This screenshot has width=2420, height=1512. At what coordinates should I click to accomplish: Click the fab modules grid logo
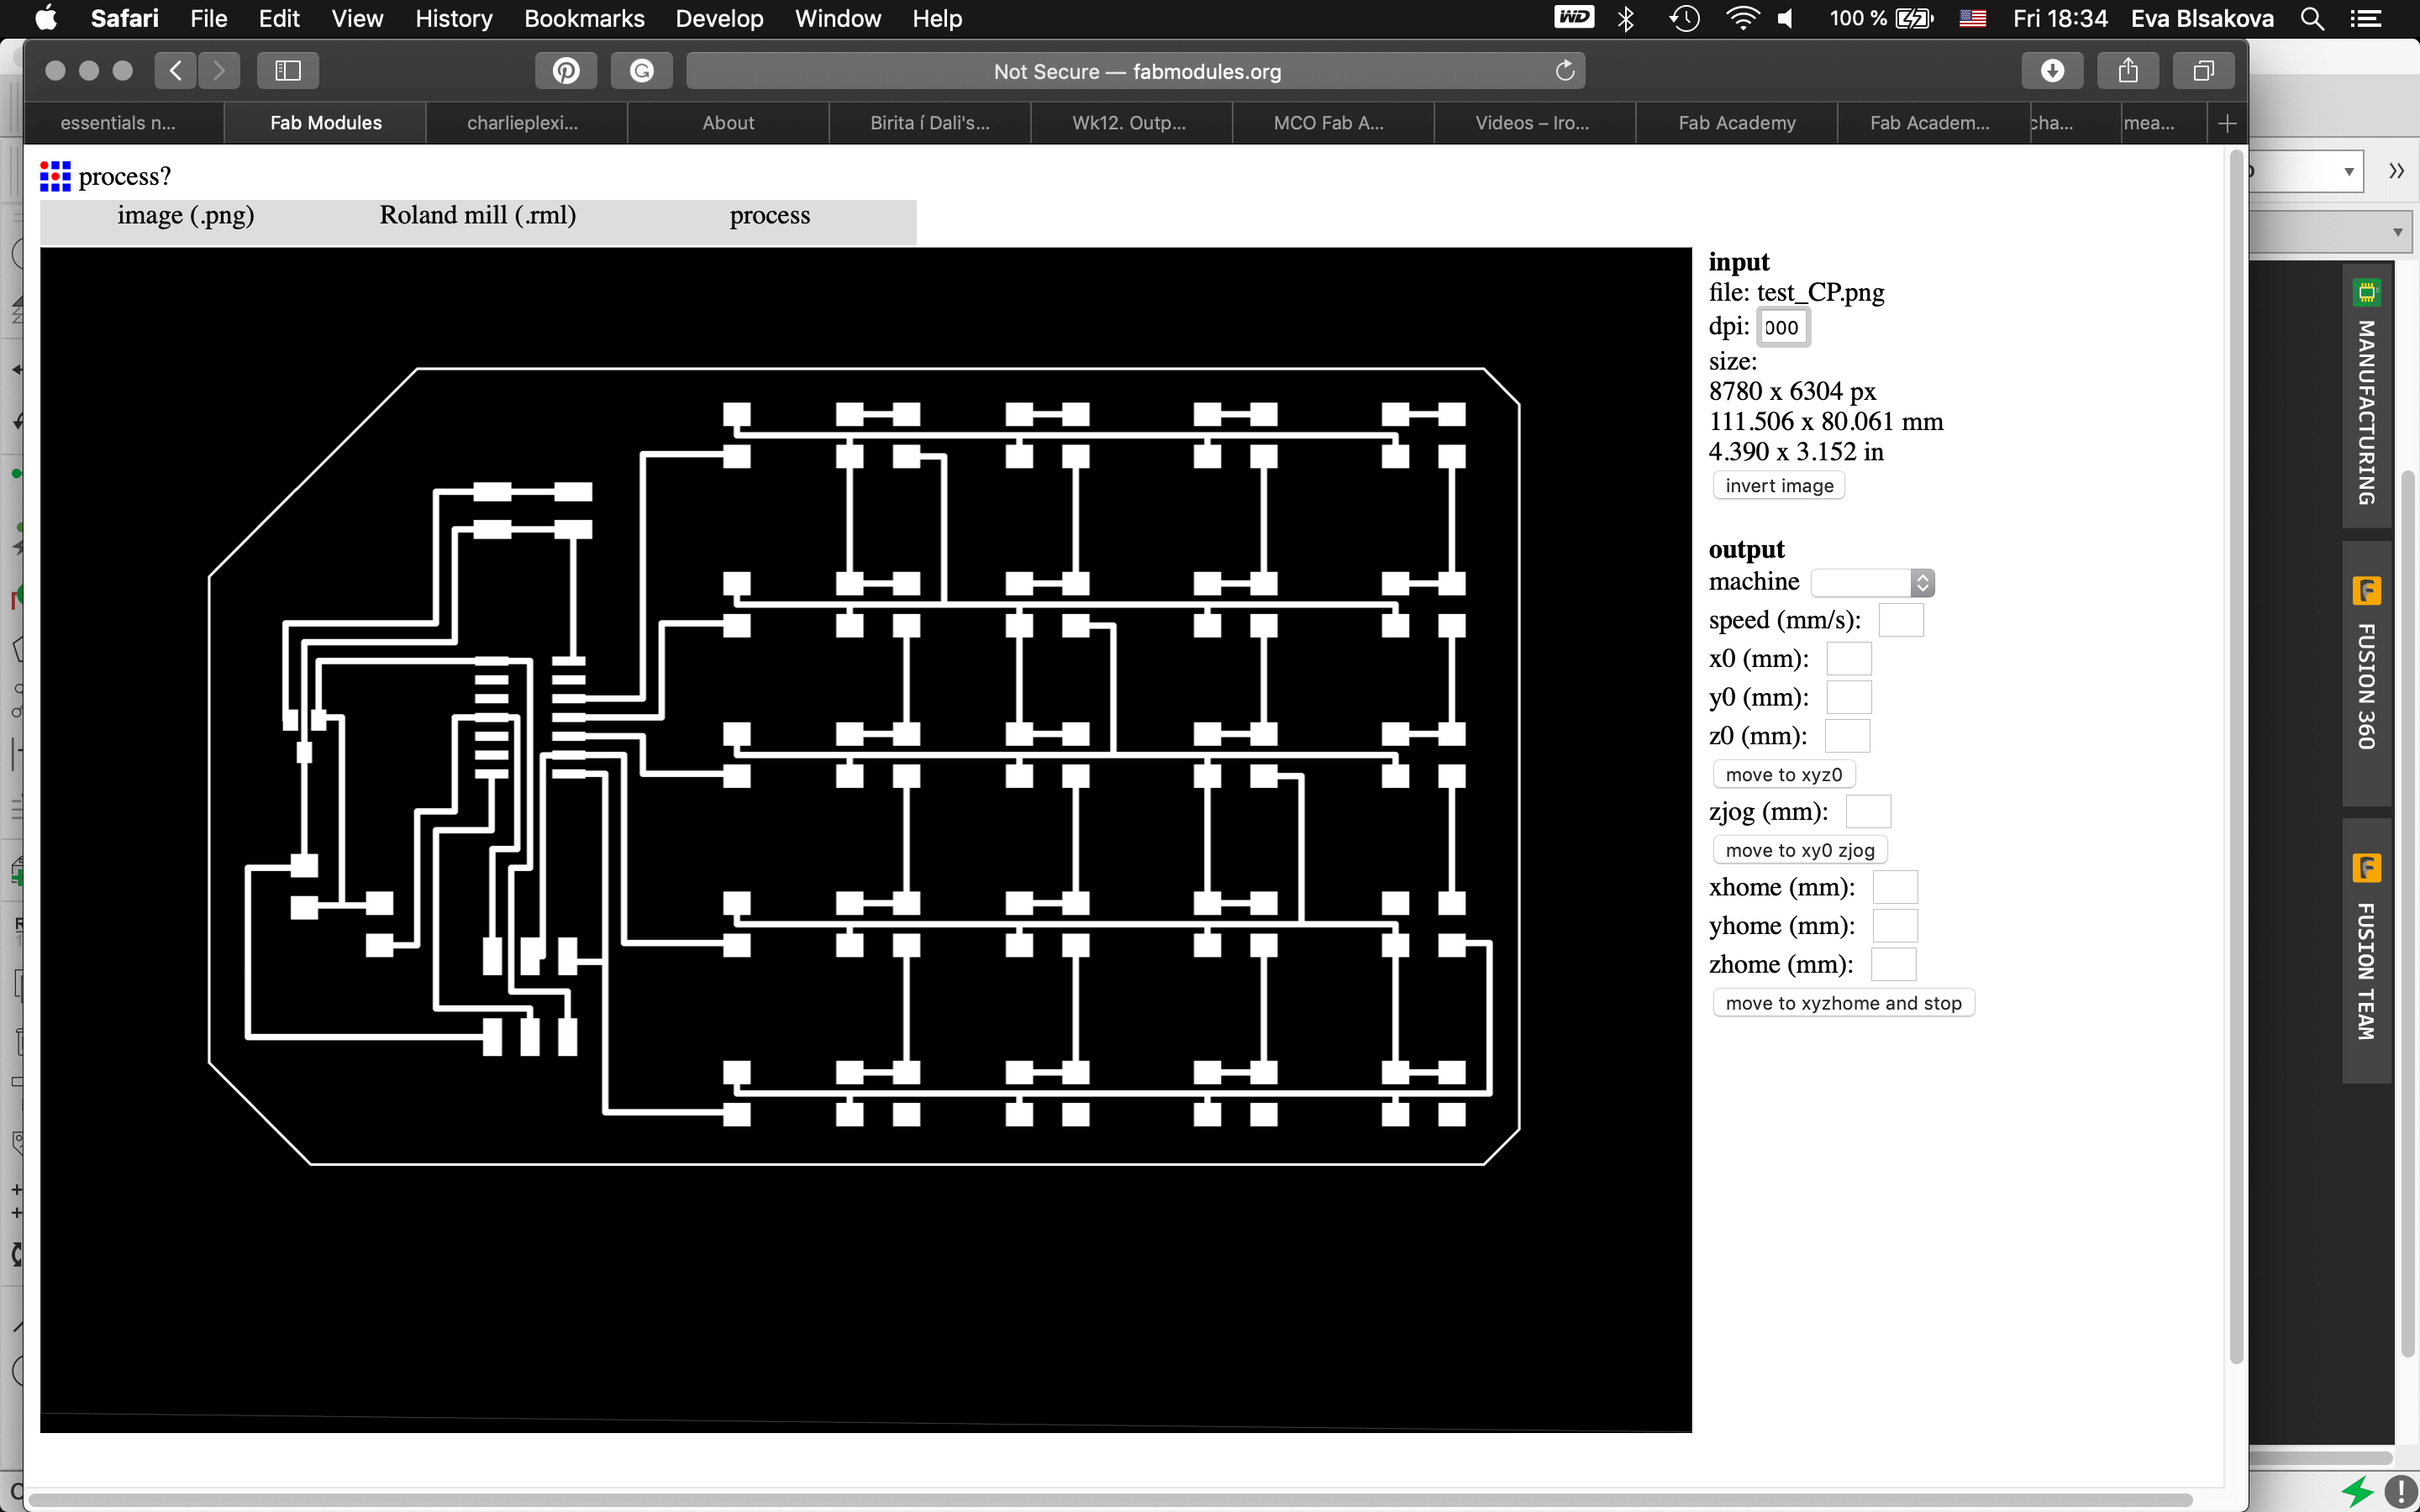tap(55, 176)
